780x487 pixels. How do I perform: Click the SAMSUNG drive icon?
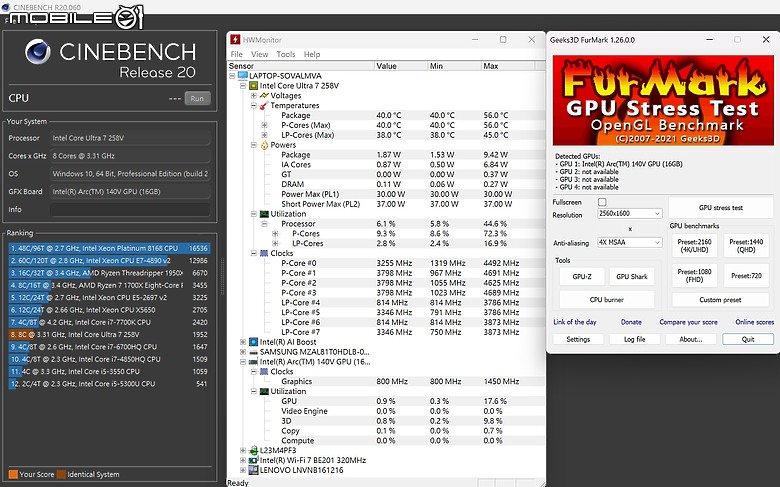[x=253, y=352]
